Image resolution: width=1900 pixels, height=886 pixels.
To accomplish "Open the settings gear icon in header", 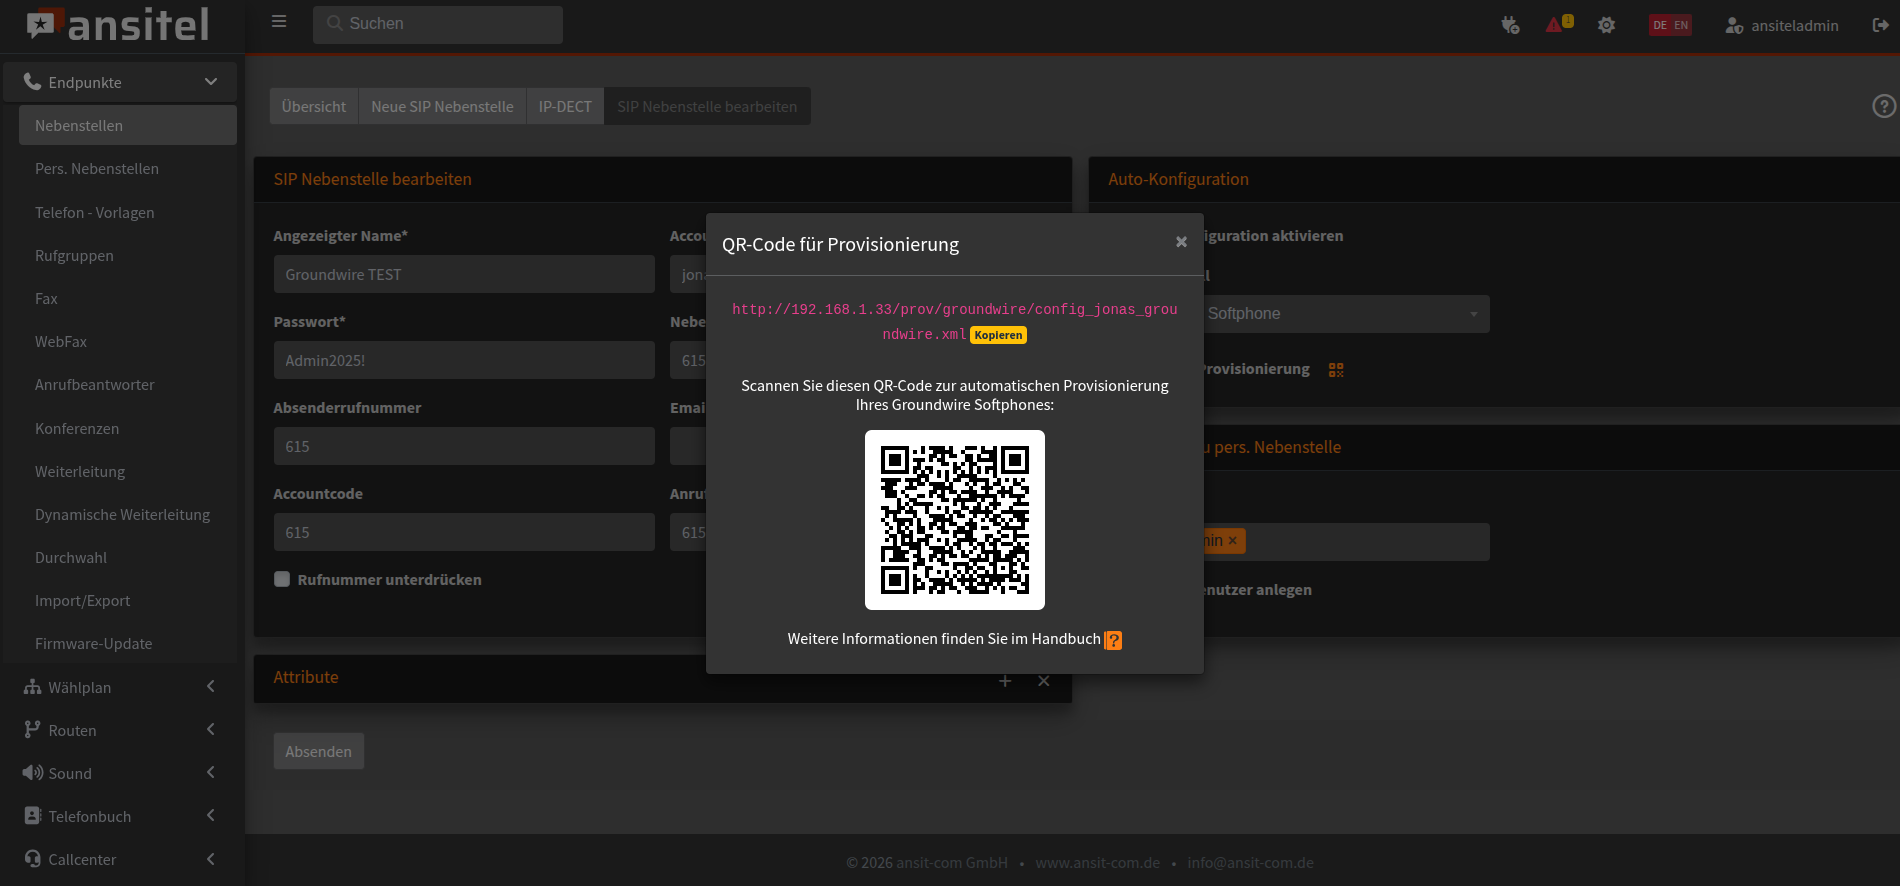I will [x=1606, y=25].
